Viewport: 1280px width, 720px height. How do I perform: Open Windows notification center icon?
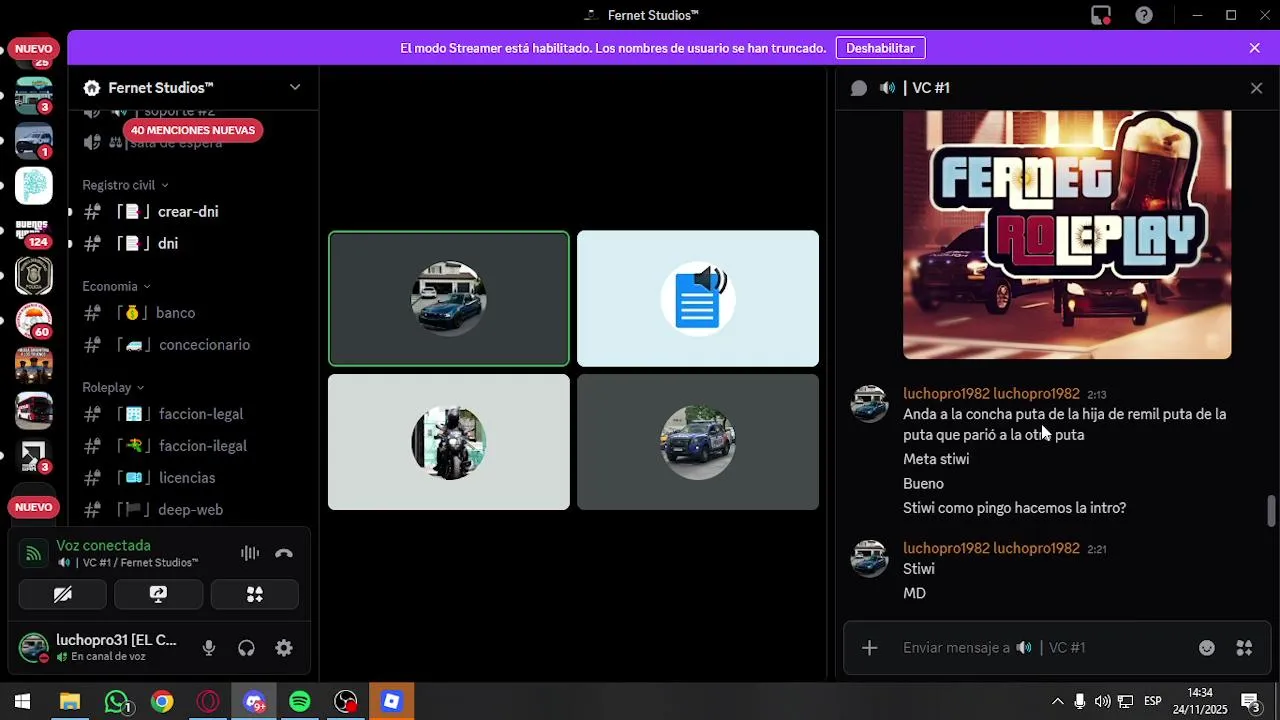[1250, 701]
